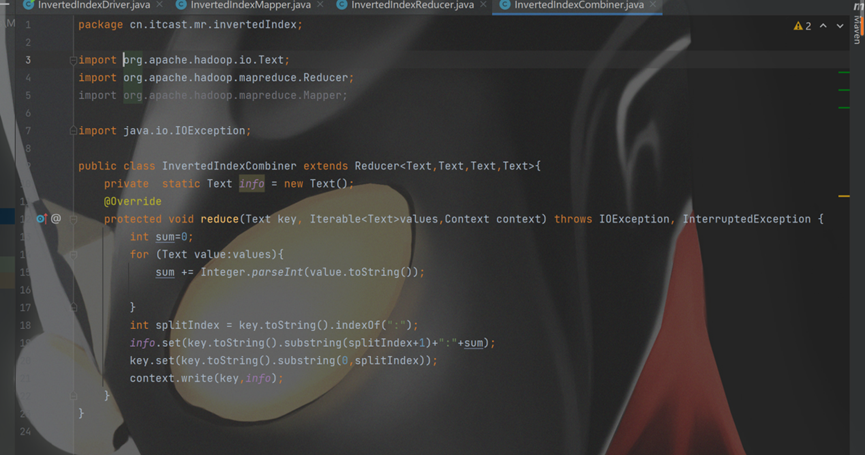Screen dimensions: 865x455
Task: Toggle fold end marker at line 22
Action: 73,395
